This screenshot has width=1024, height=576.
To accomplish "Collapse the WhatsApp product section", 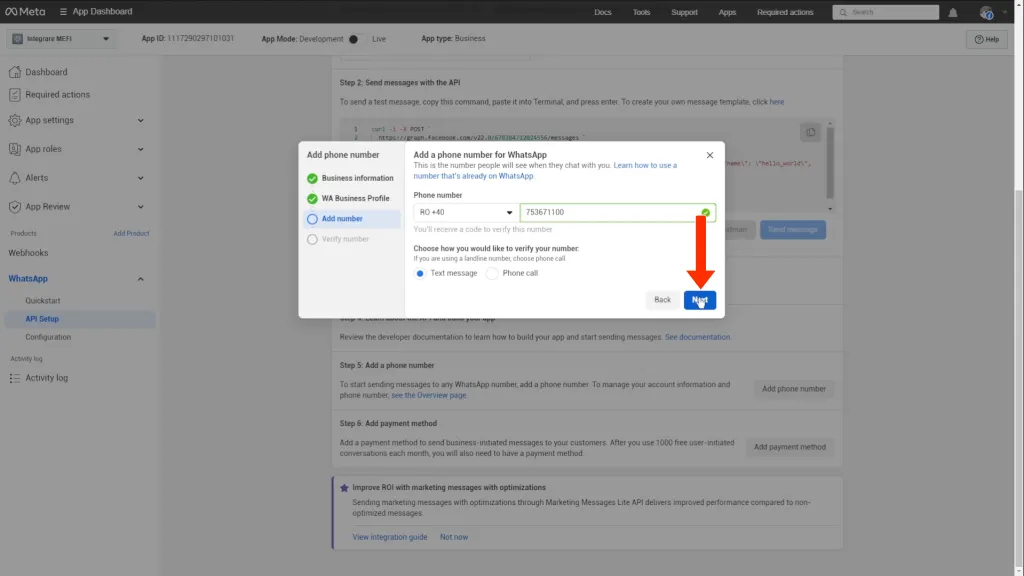I will [140, 279].
